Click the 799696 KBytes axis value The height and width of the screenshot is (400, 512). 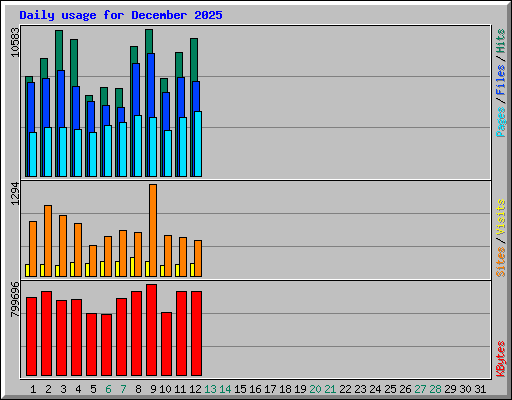15,299
